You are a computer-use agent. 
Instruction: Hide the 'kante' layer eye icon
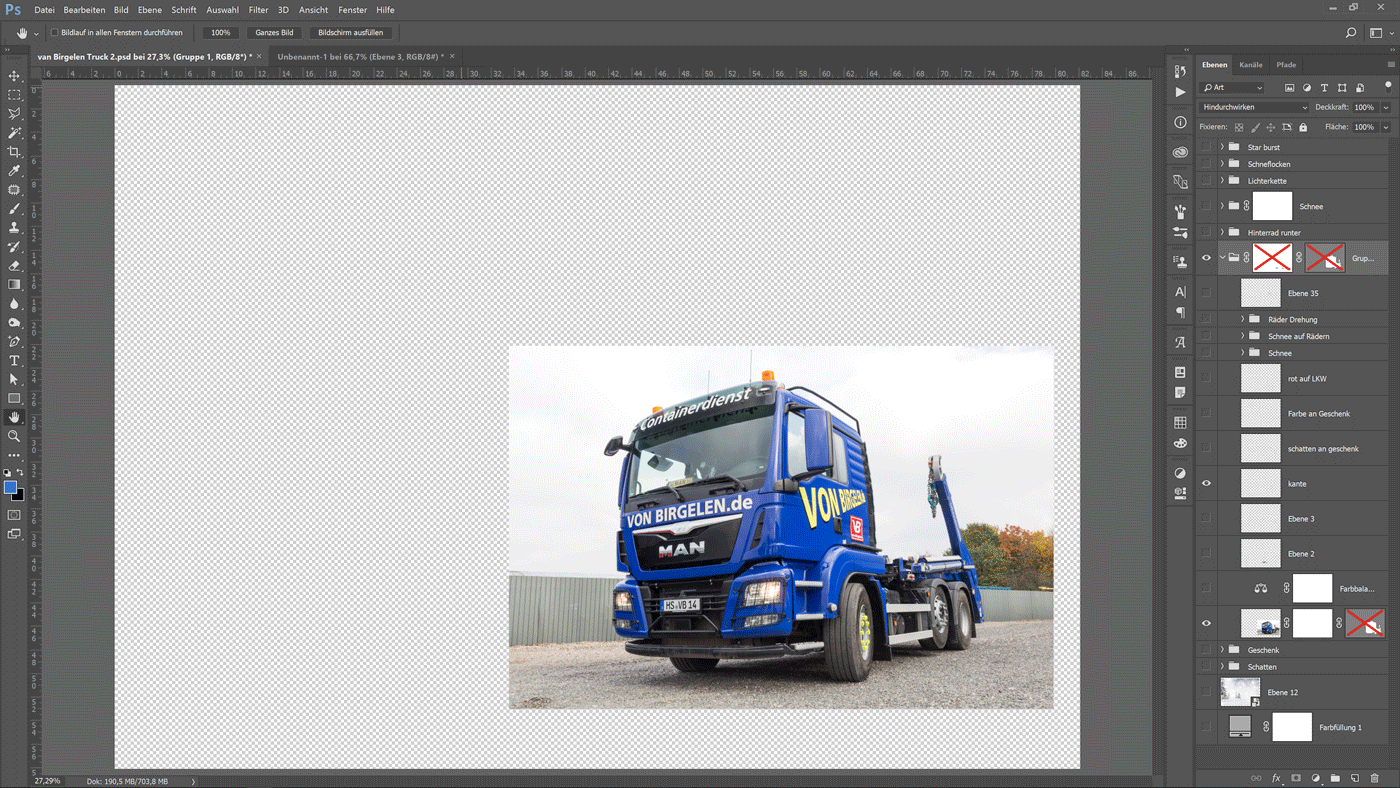point(1206,483)
